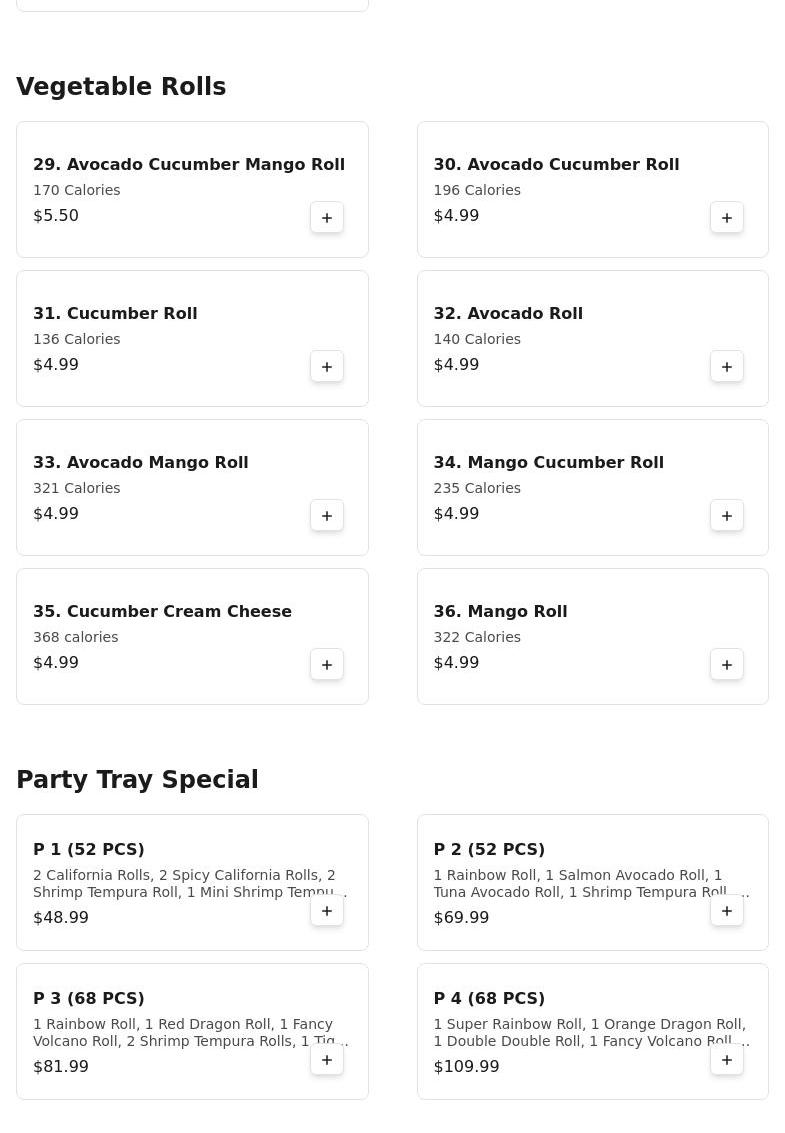Viewport: 785px width, 1133px height.
Task: Click the Party Tray Special heading
Action: pos(137,780)
